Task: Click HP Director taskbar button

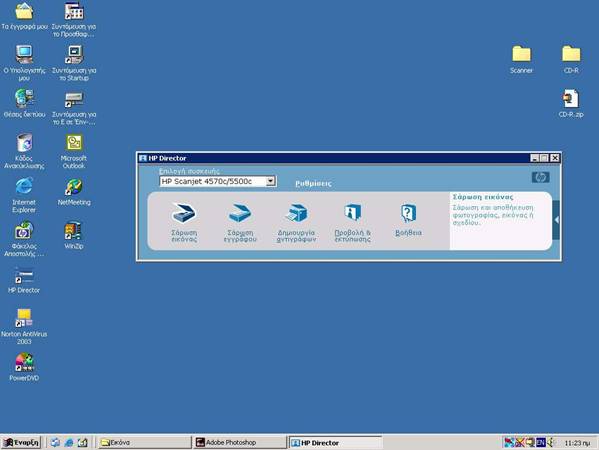Action: click(335, 443)
